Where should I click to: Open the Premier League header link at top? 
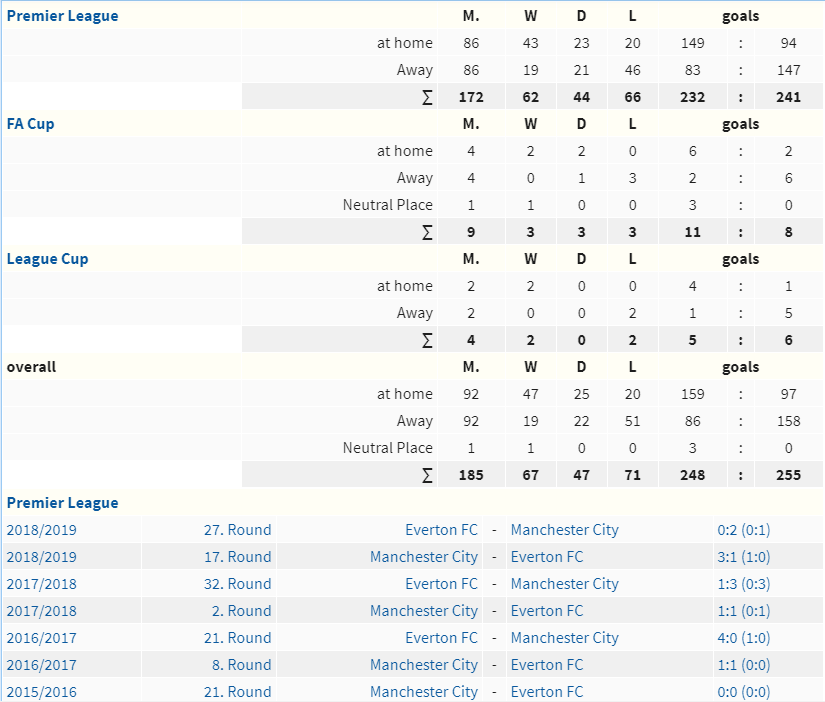[62, 16]
